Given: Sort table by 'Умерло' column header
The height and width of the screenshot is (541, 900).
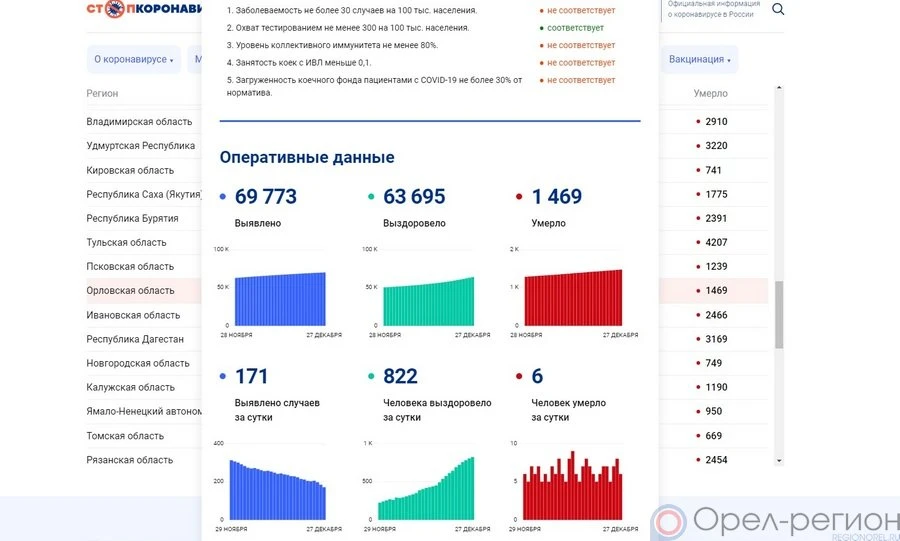Looking at the screenshot, I should (x=710, y=94).
